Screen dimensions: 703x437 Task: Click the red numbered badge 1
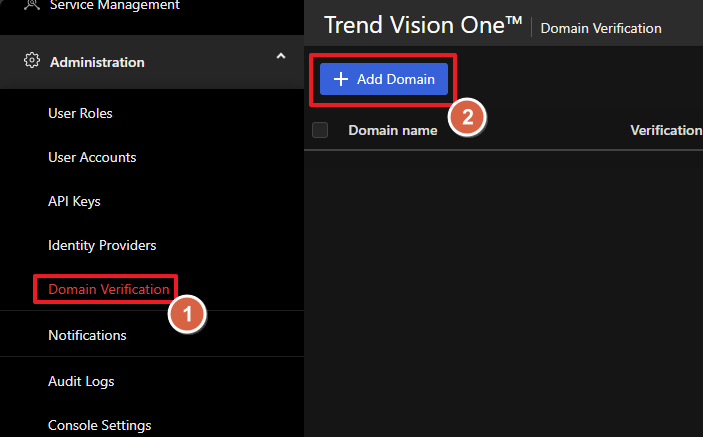pyautogui.click(x=186, y=314)
